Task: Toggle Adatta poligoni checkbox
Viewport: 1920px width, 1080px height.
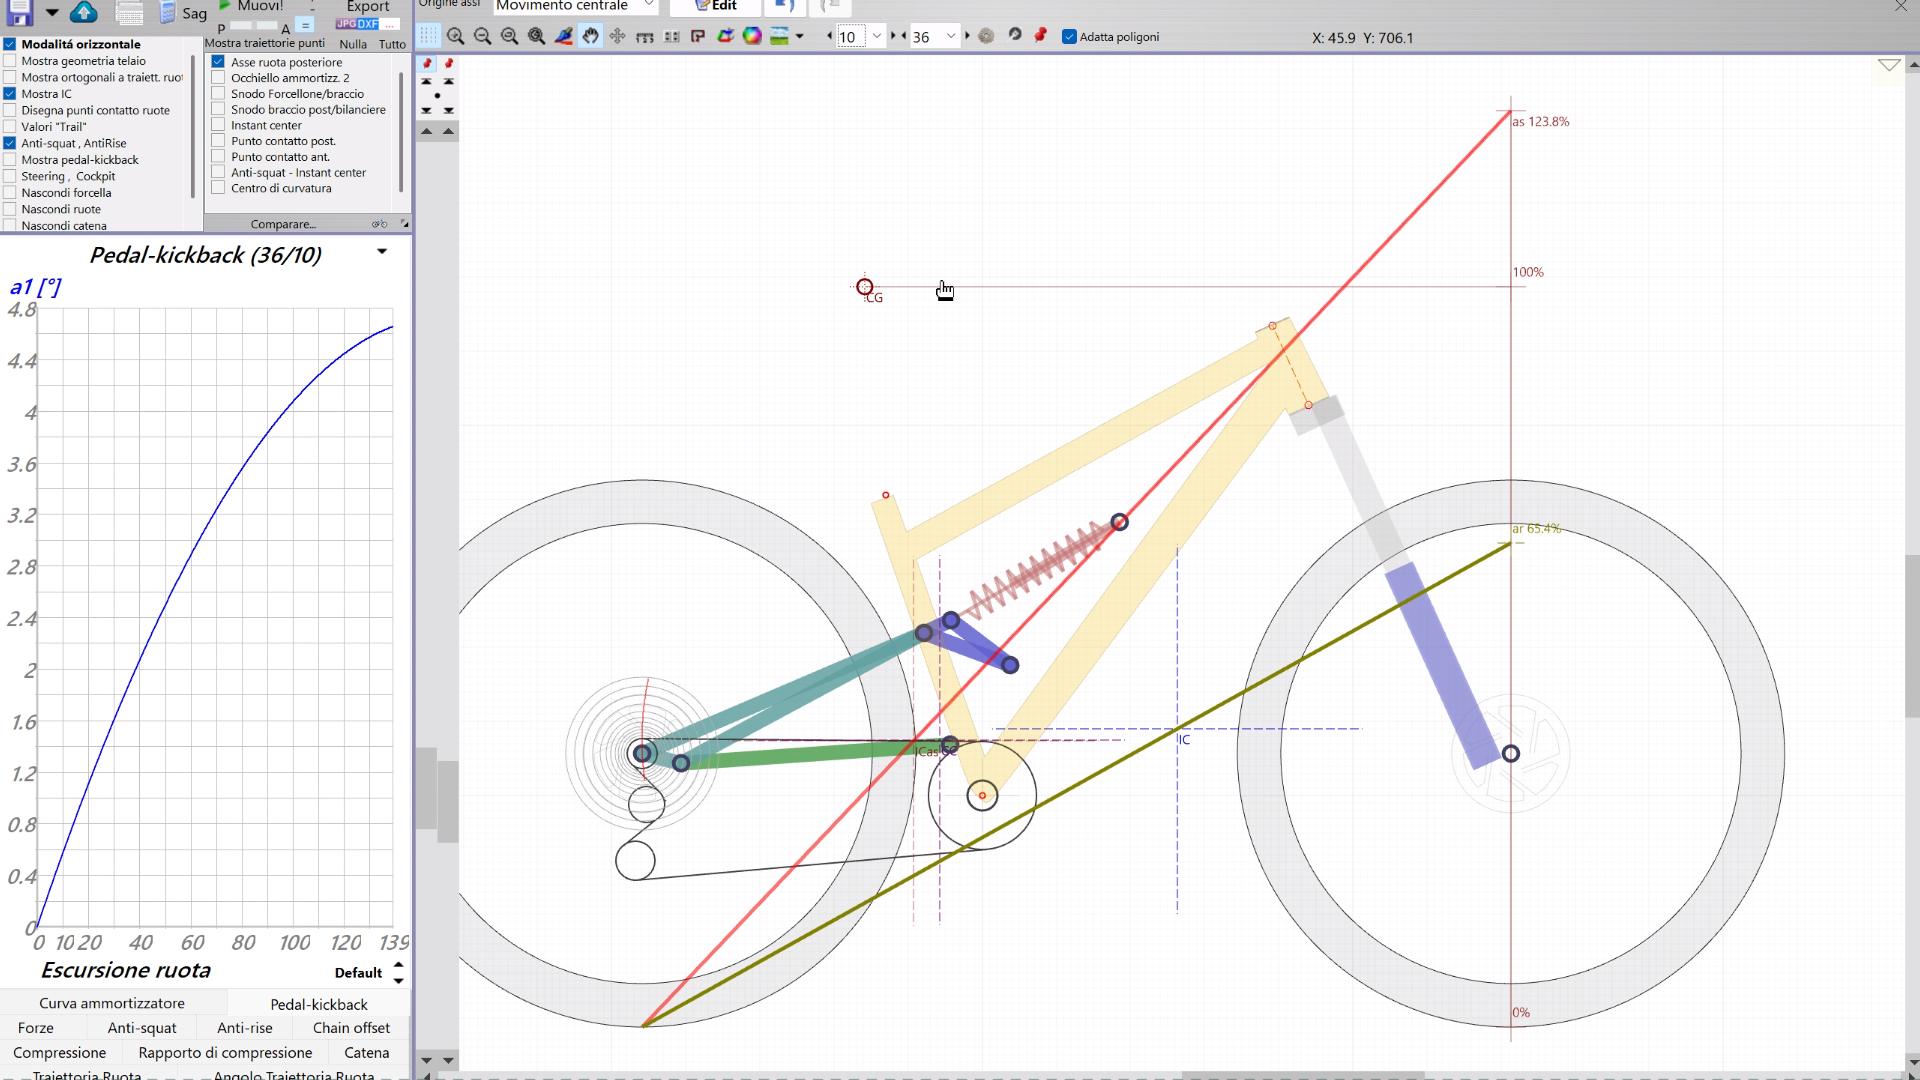Action: click(1069, 37)
